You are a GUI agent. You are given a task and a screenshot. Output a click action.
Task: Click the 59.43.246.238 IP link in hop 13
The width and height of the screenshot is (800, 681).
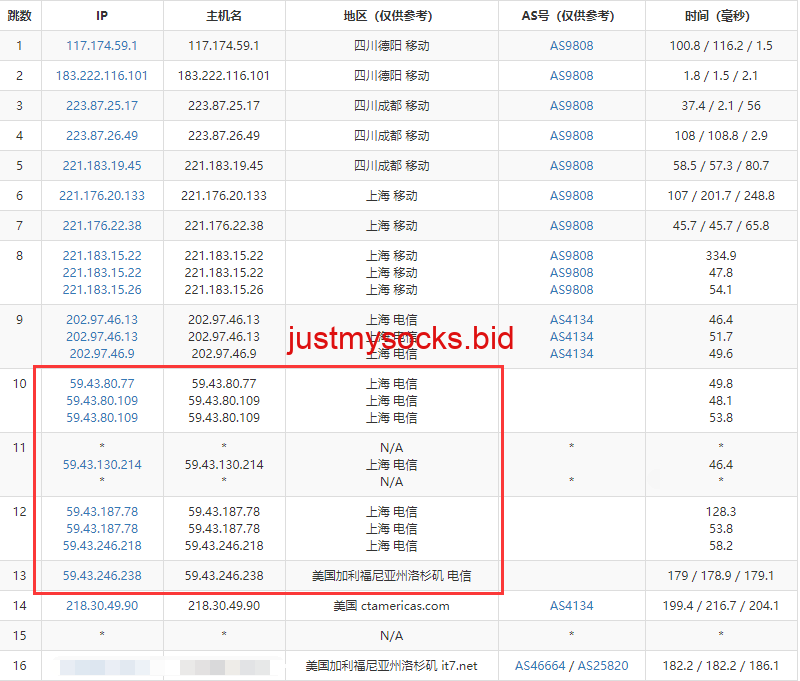tap(102, 576)
